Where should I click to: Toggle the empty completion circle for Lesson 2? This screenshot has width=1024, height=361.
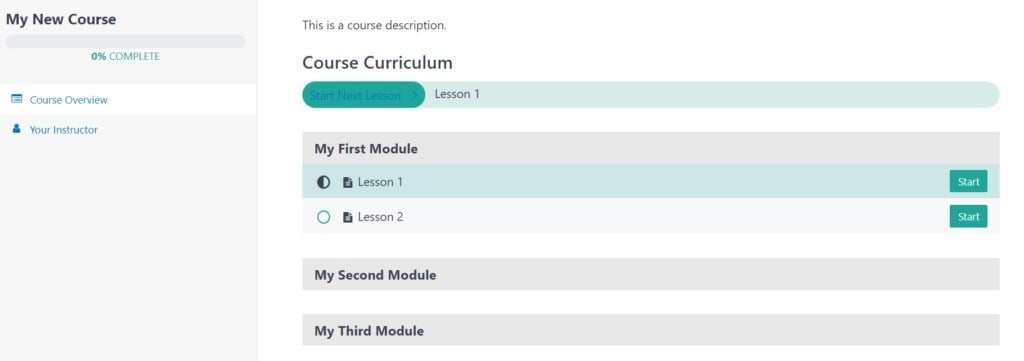tap(323, 217)
